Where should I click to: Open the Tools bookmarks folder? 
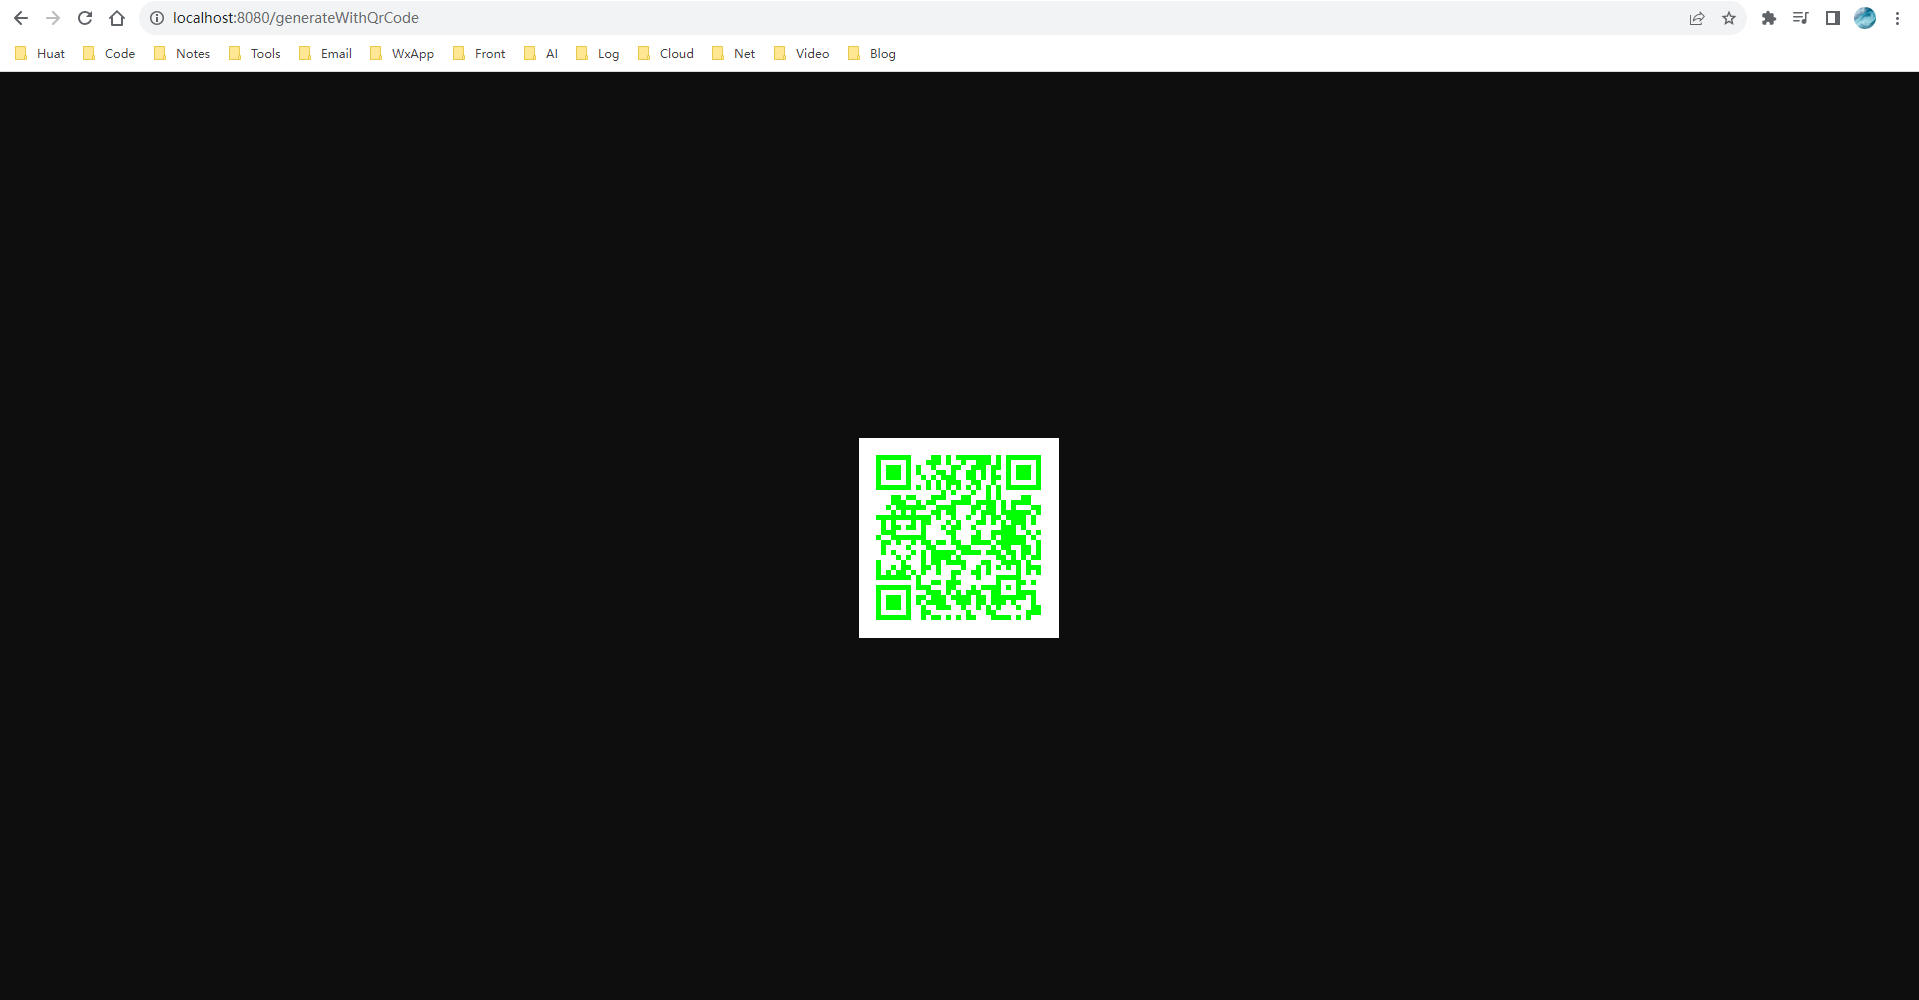click(264, 53)
